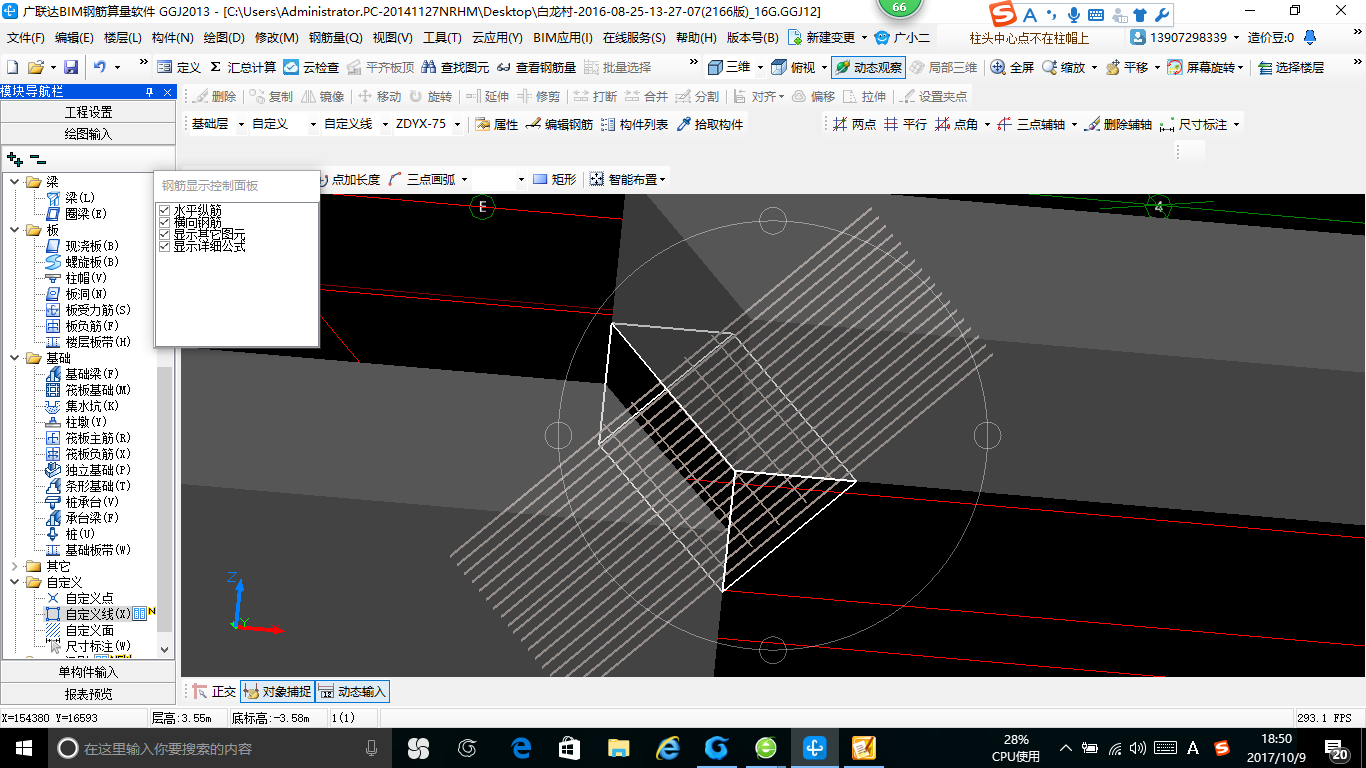Viewport: 1366px width, 768px height.
Task: Collapse the 梁 tree node
Action: 14,182
